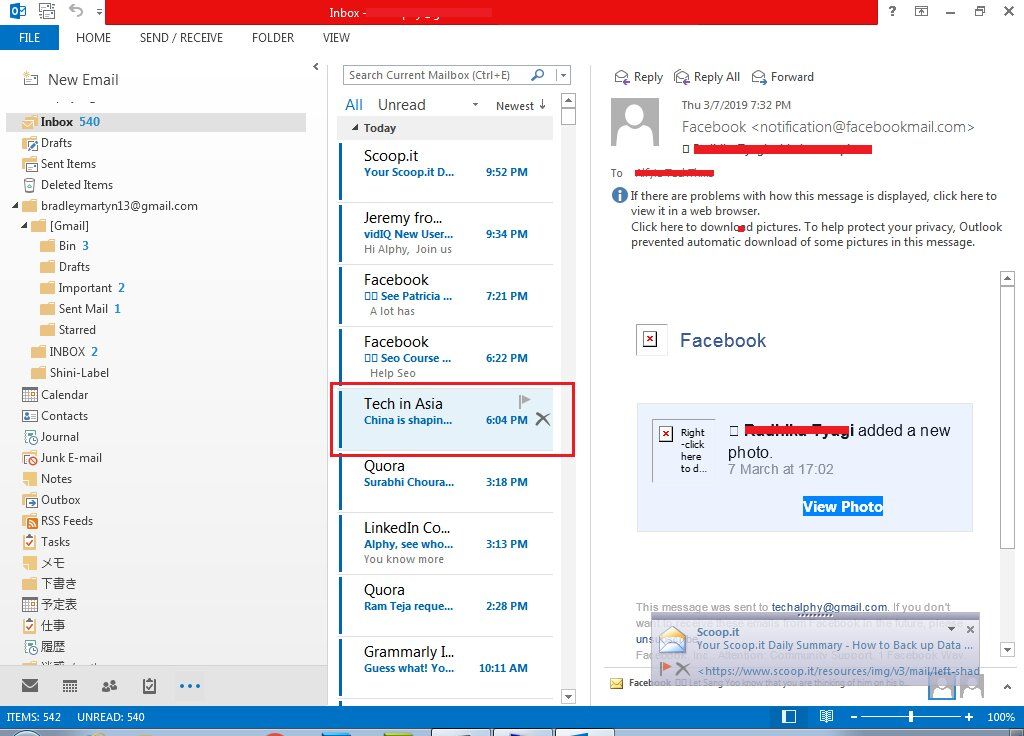Expand the people pane chevron
The image size is (1024, 736).
(1007, 686)
